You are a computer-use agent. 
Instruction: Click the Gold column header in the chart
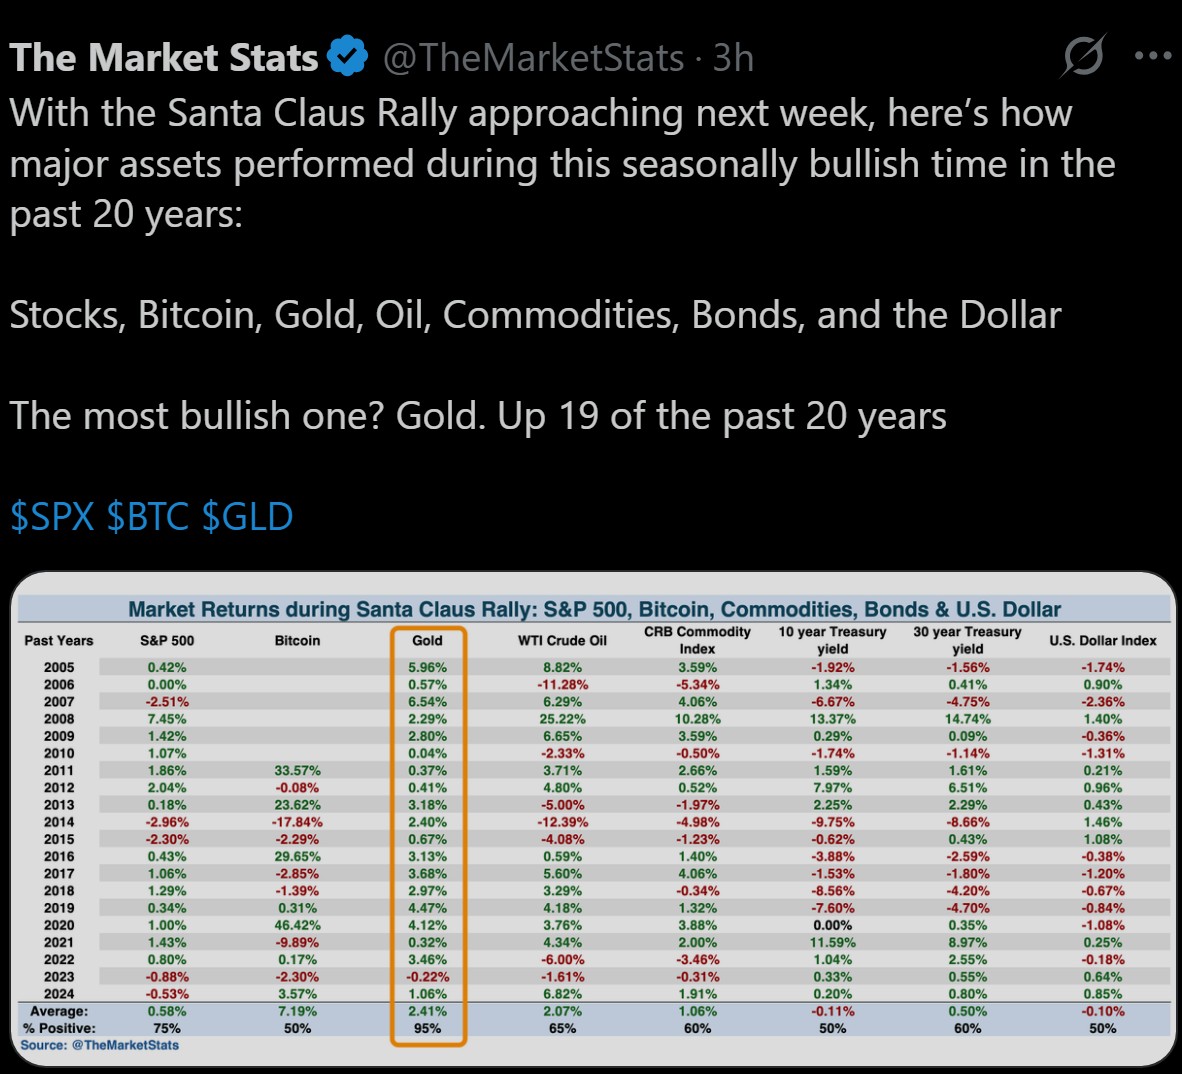point(427,641)
